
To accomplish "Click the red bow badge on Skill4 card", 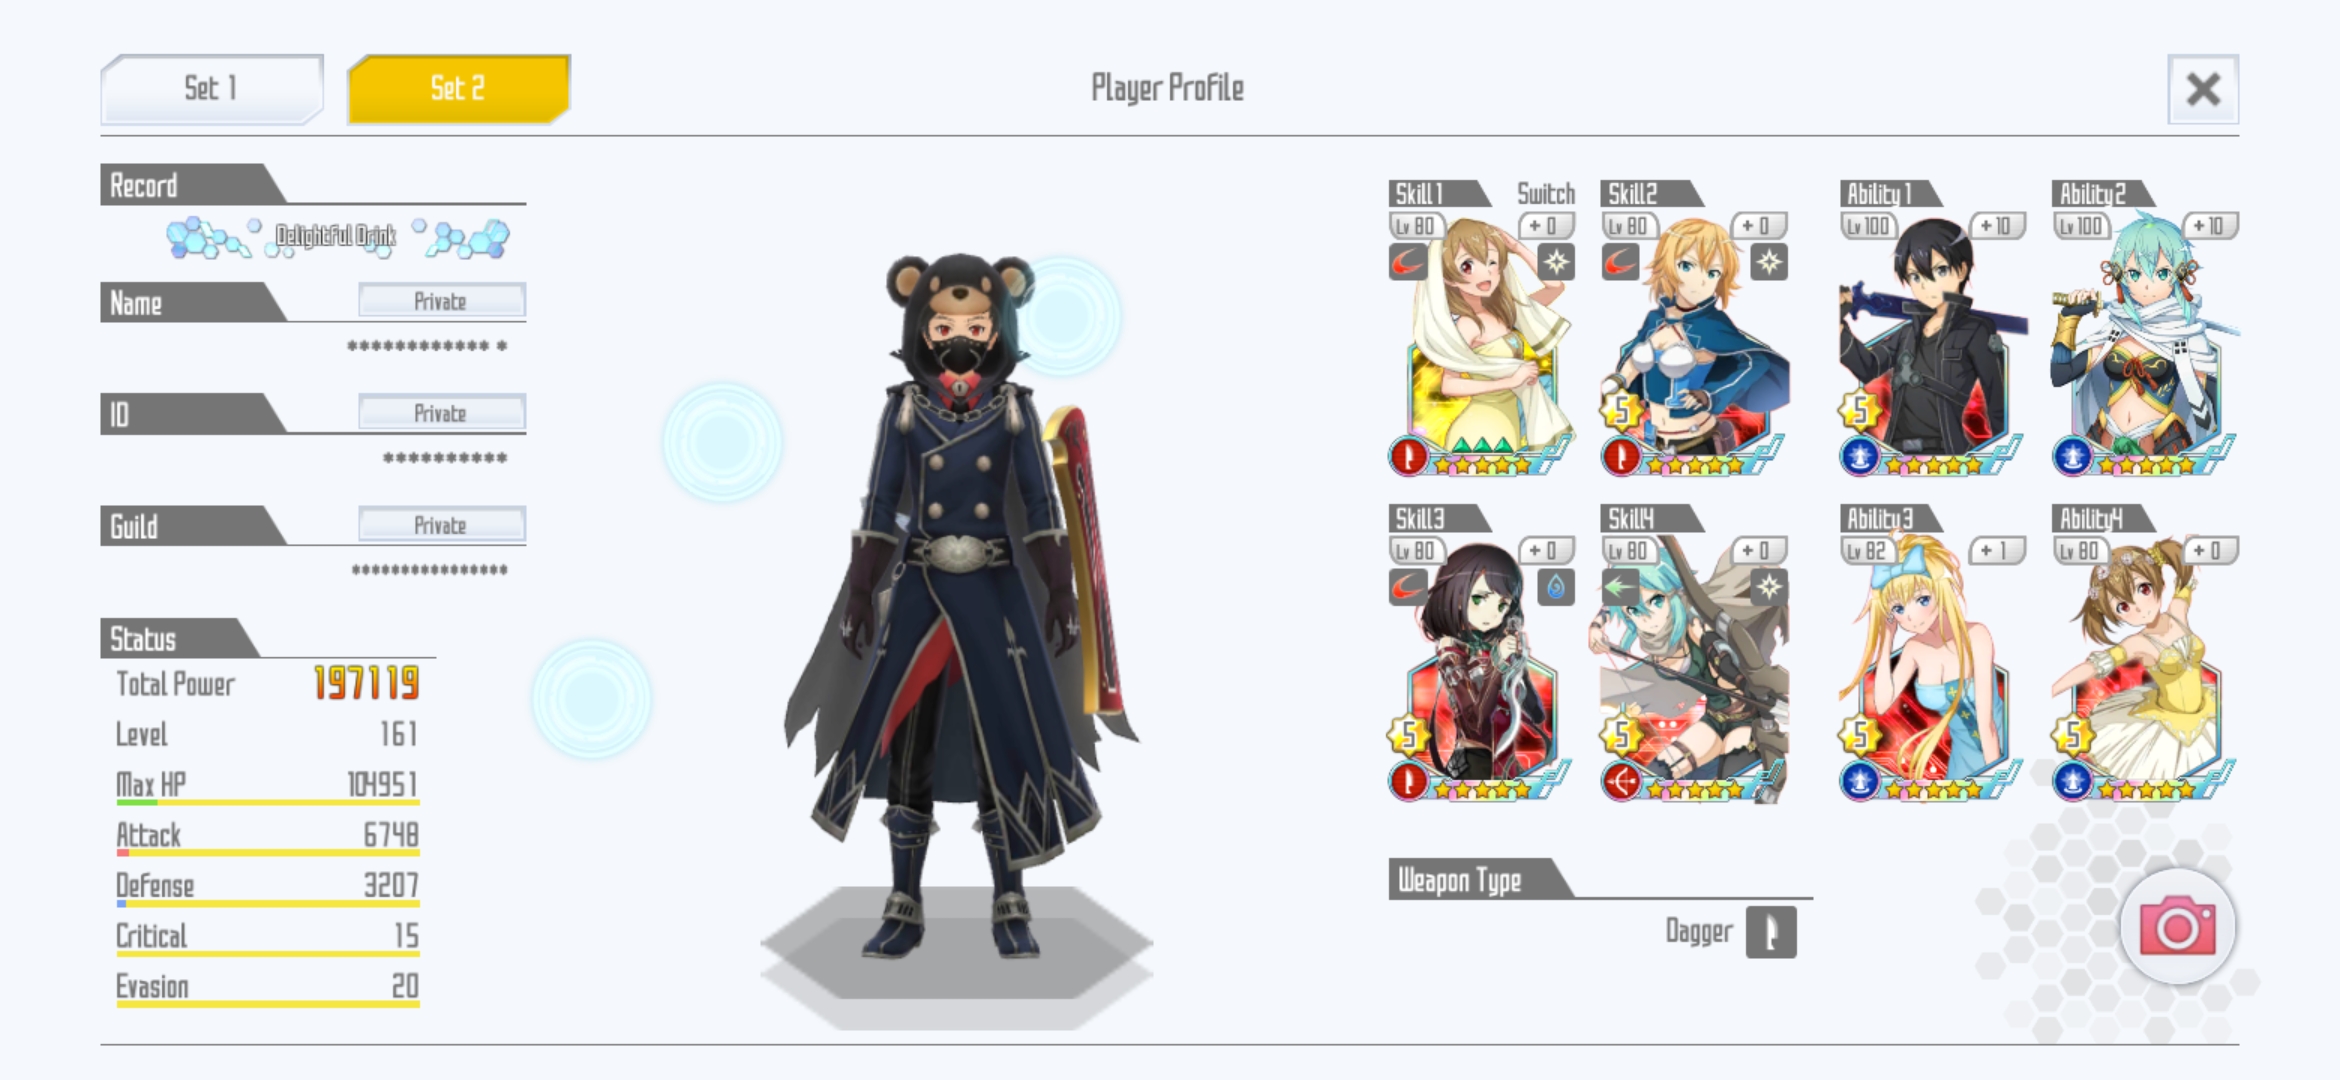I will [1622, 782].
